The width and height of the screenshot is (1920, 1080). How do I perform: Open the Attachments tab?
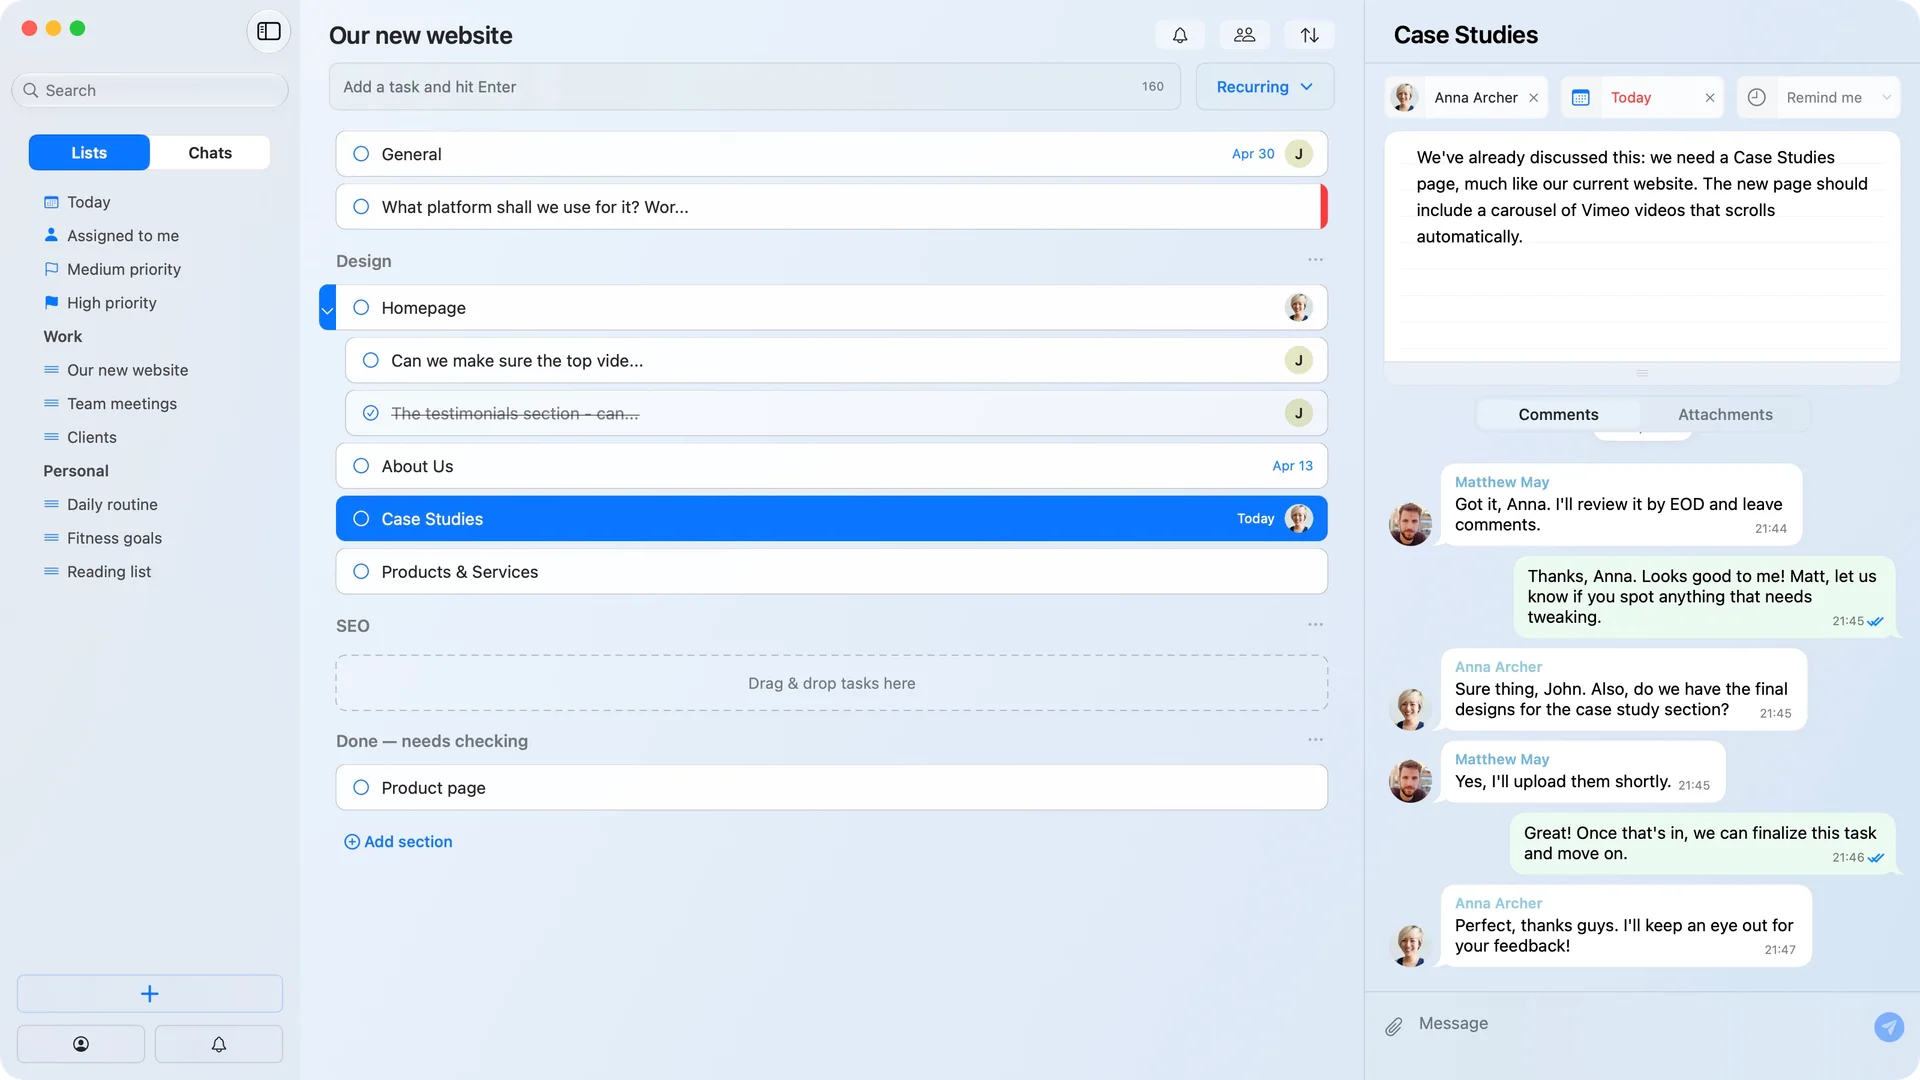[1724, 415]
